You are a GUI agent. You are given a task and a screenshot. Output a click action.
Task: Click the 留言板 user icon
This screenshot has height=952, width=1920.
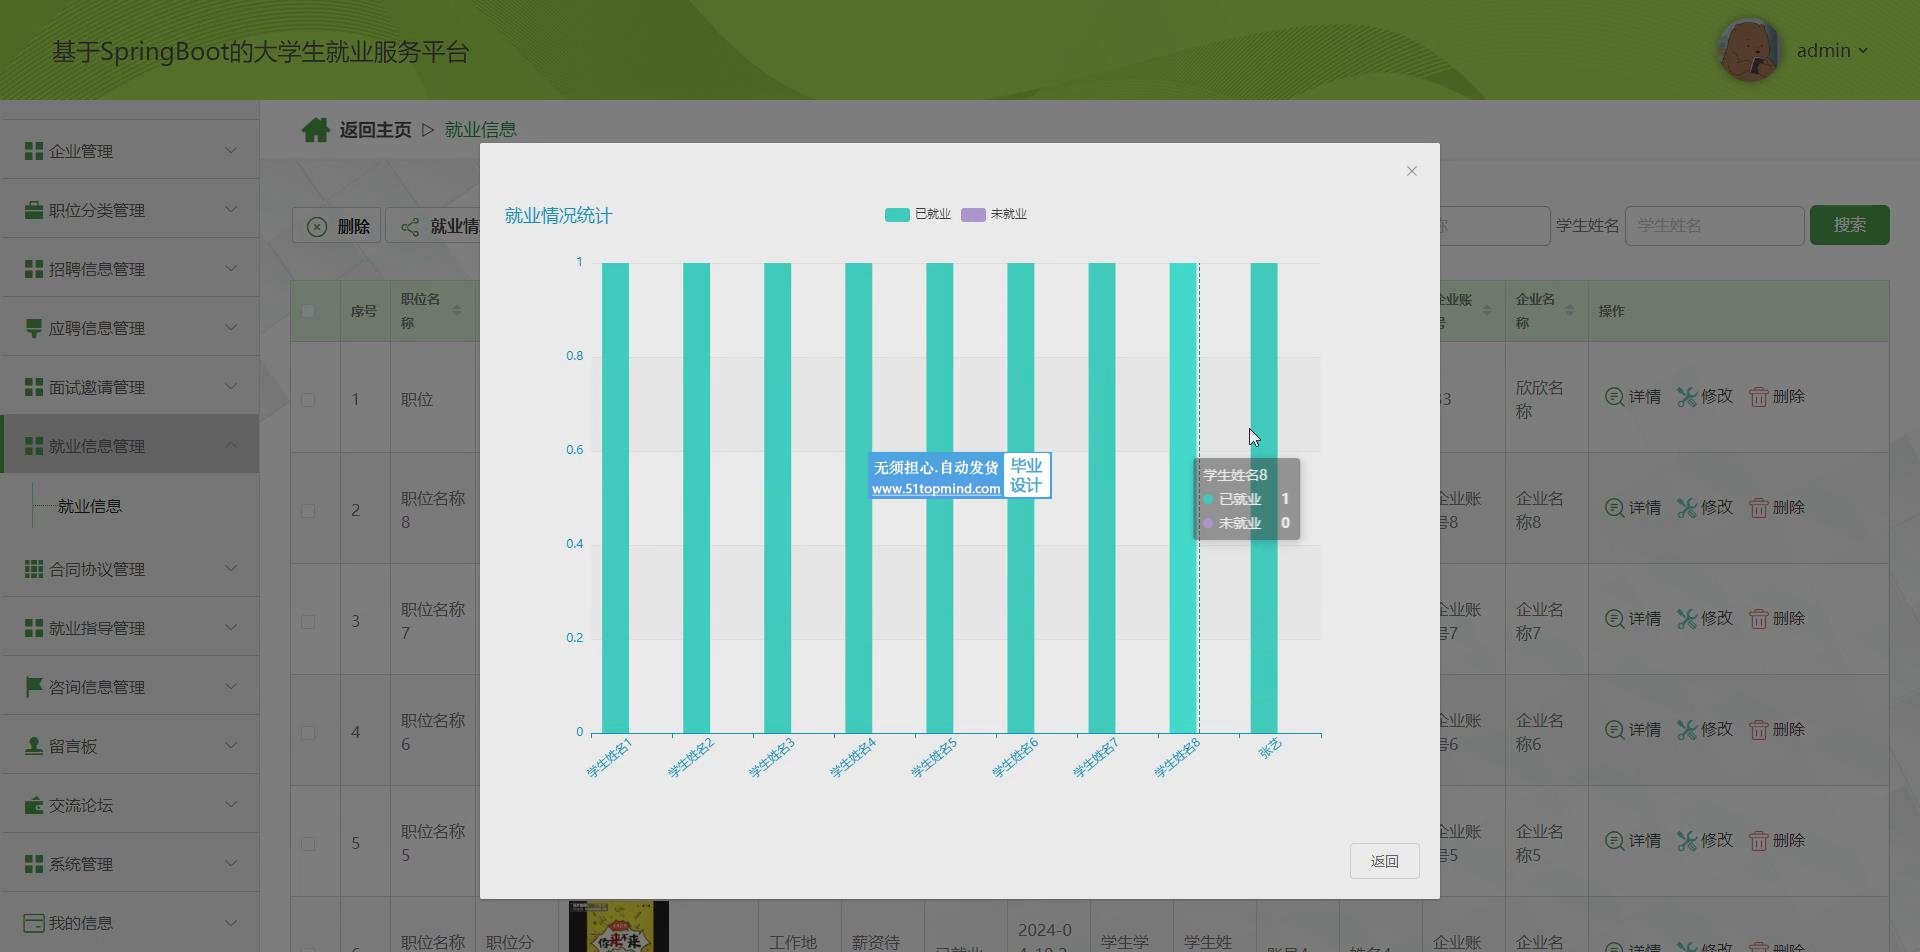coord(33,746)
